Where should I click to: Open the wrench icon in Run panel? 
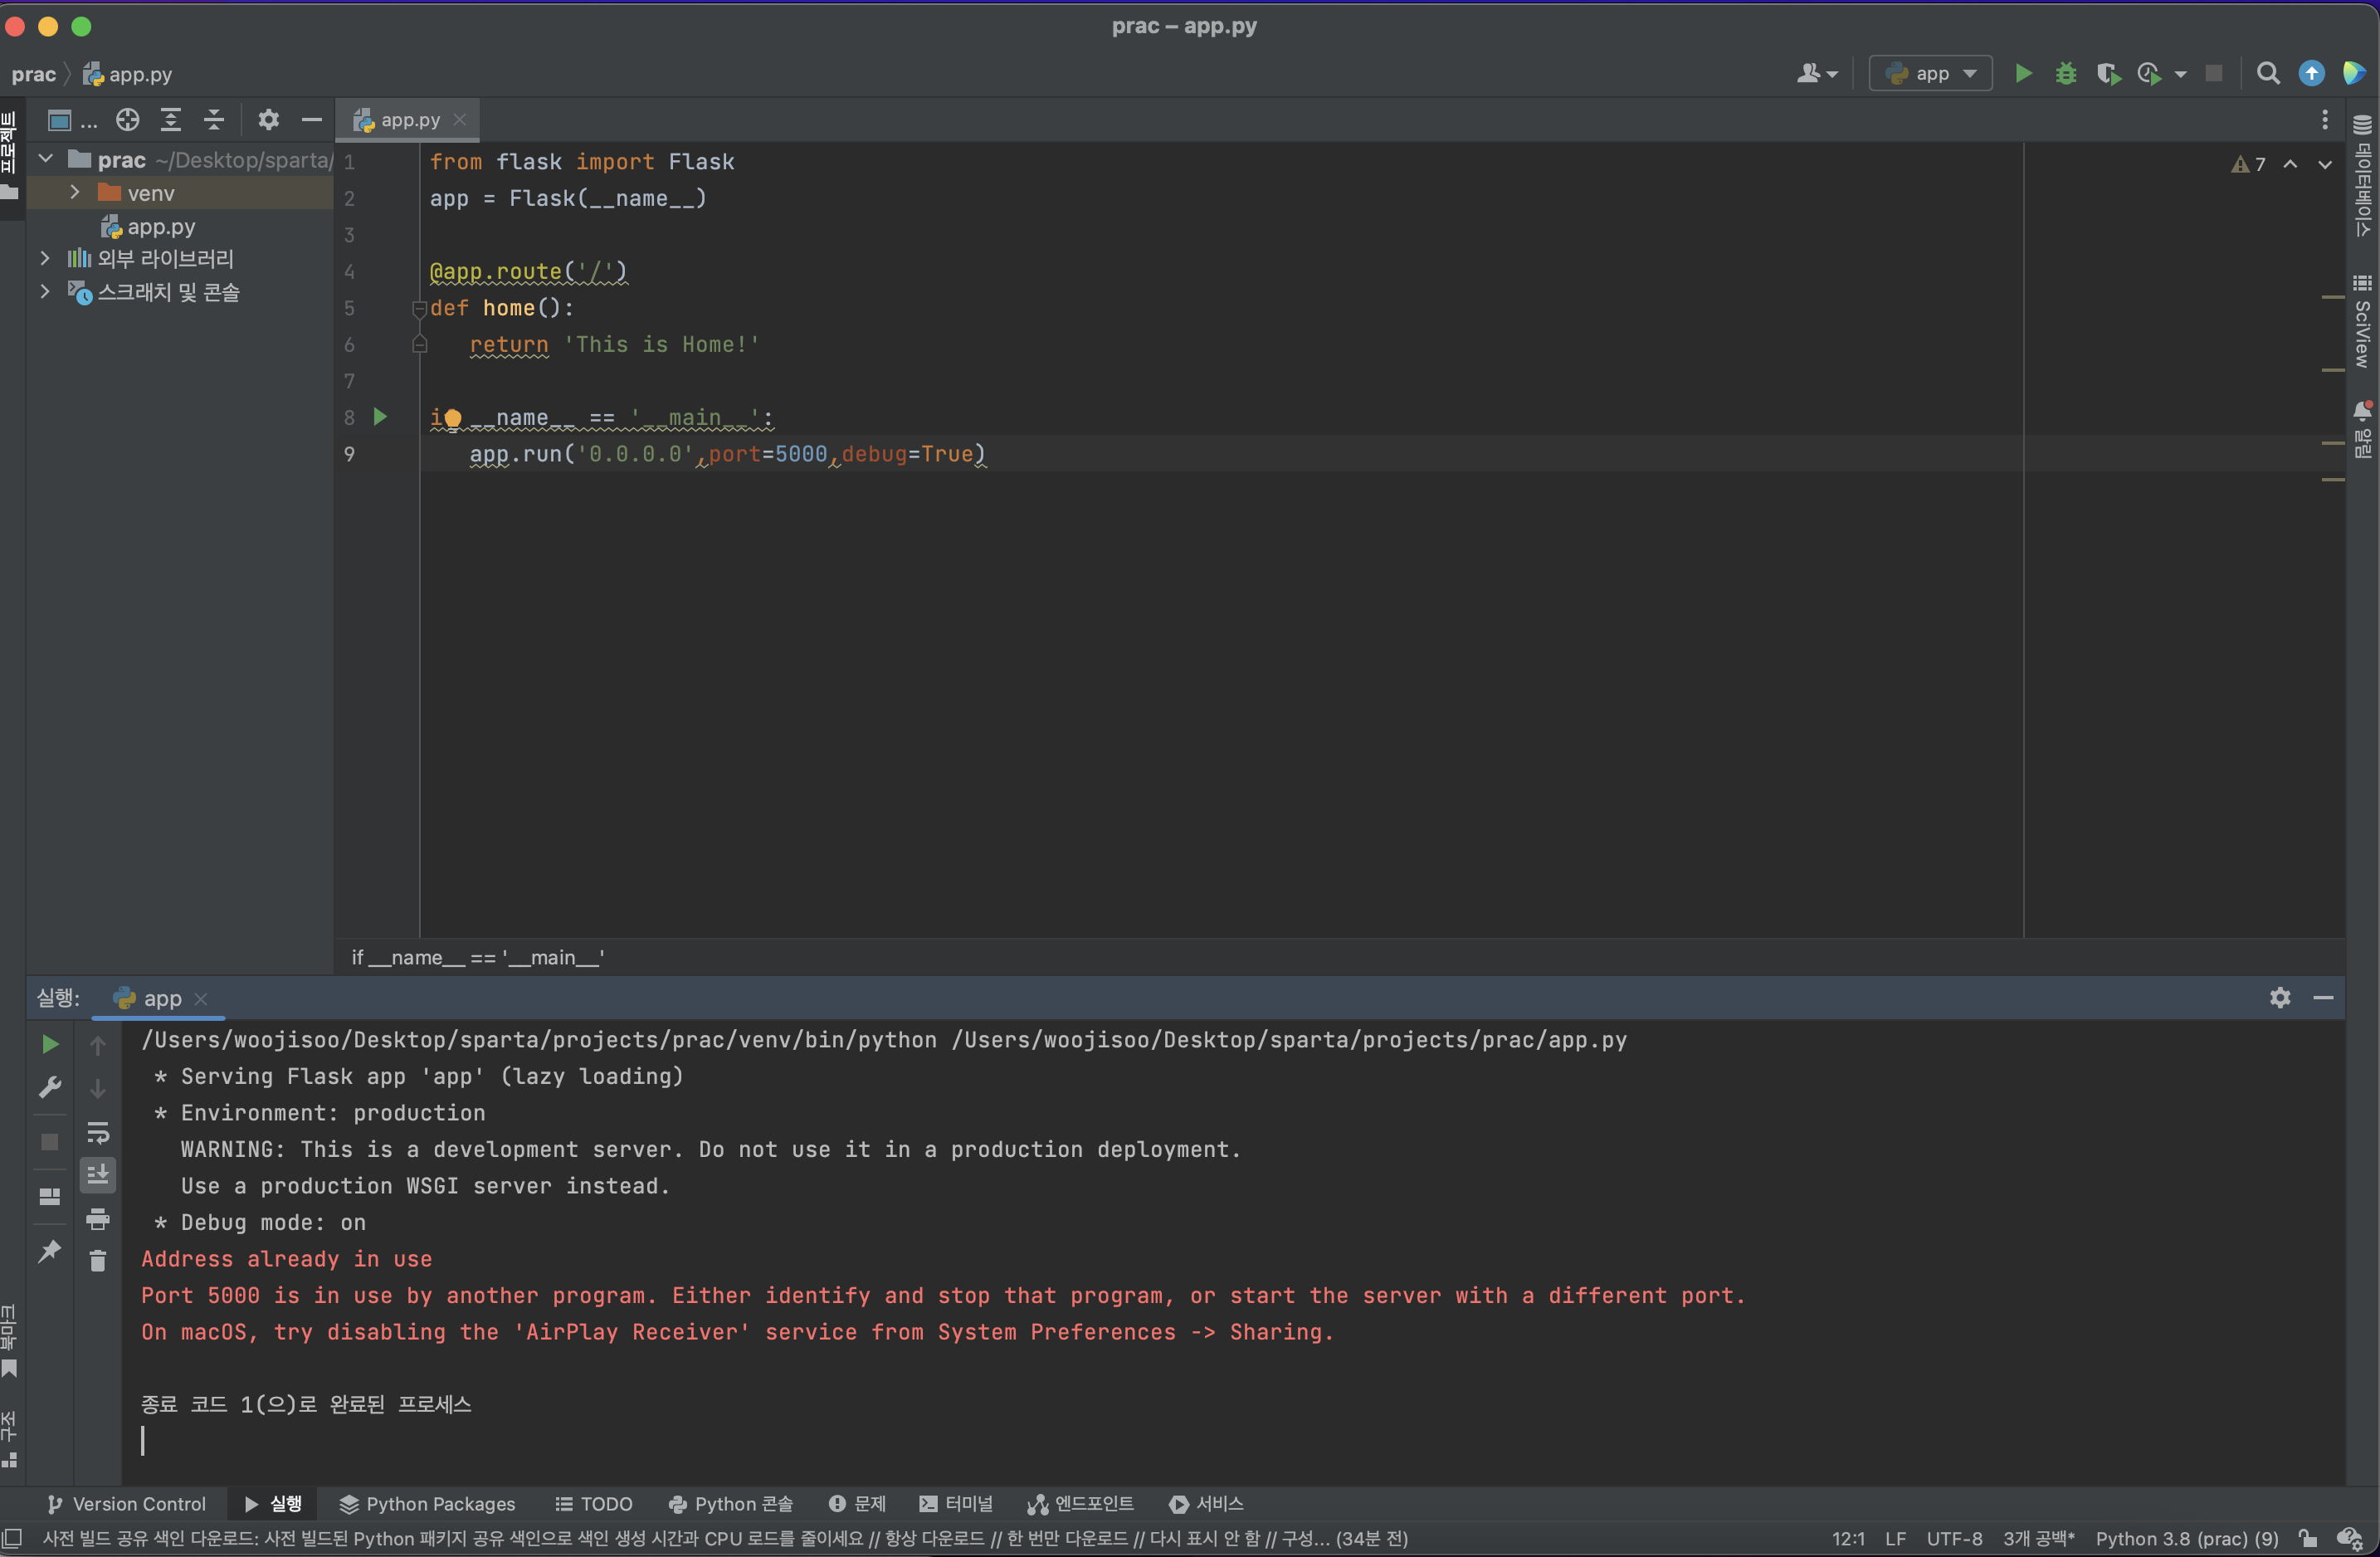[x=50, y=1088]
